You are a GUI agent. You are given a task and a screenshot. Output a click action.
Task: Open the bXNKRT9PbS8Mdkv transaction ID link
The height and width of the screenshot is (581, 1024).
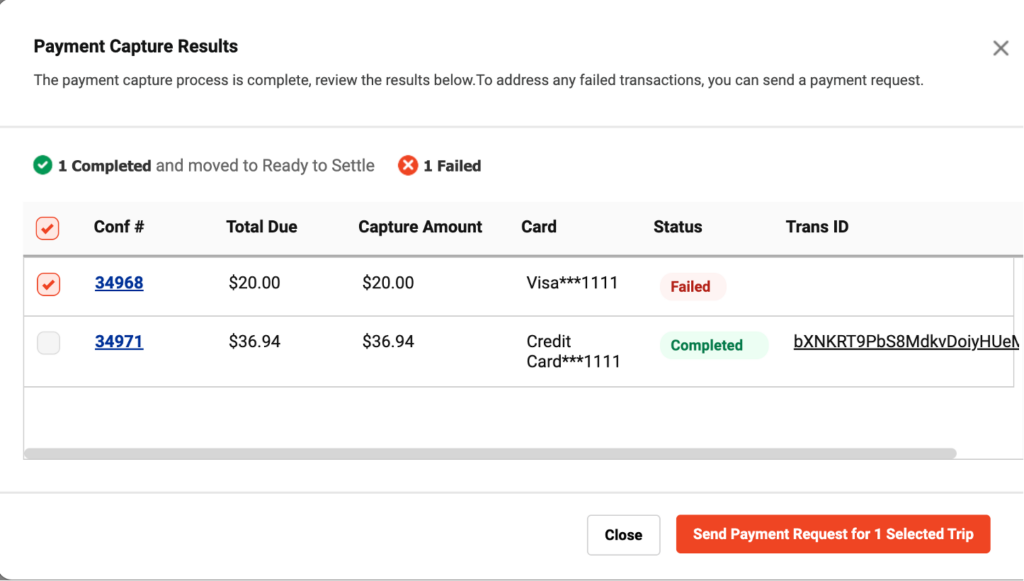click(905, 341)
